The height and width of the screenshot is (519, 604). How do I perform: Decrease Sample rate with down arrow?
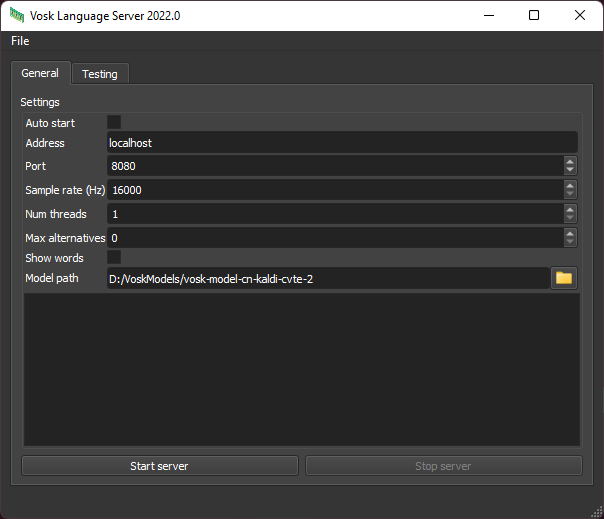(x=570, y=194)
